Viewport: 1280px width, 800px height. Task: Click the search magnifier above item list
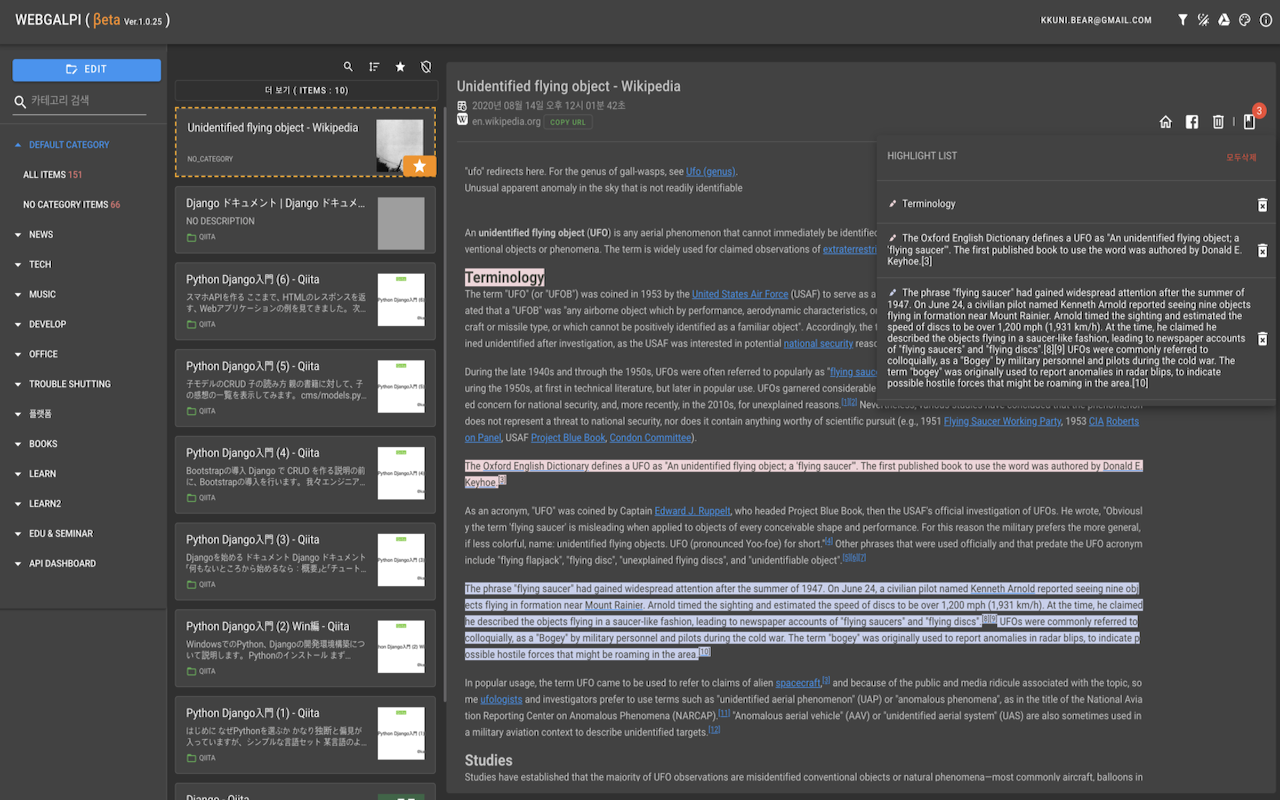(348, 67)
